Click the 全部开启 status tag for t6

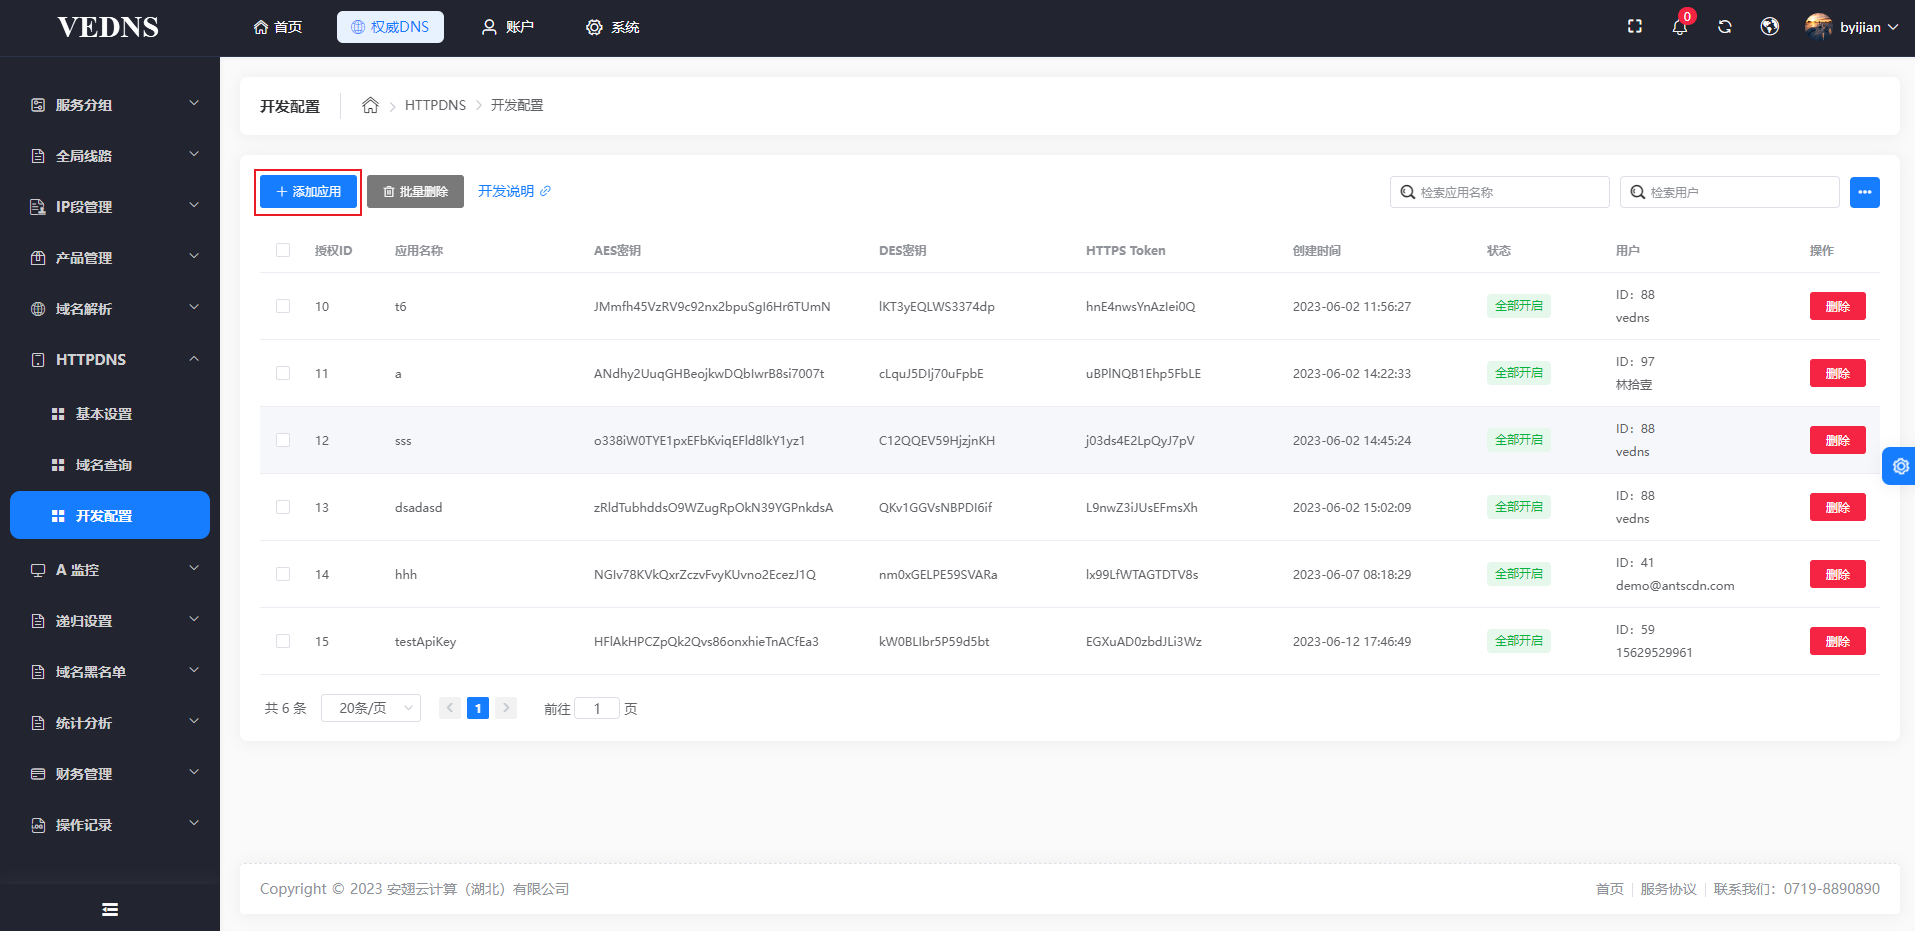[1519, 306]
